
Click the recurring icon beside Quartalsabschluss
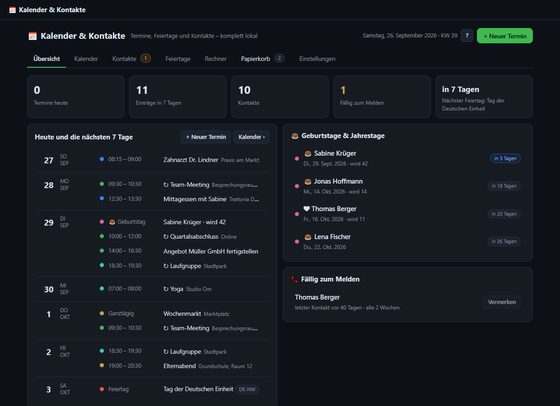pyautogui.click(x=166, y=237)
